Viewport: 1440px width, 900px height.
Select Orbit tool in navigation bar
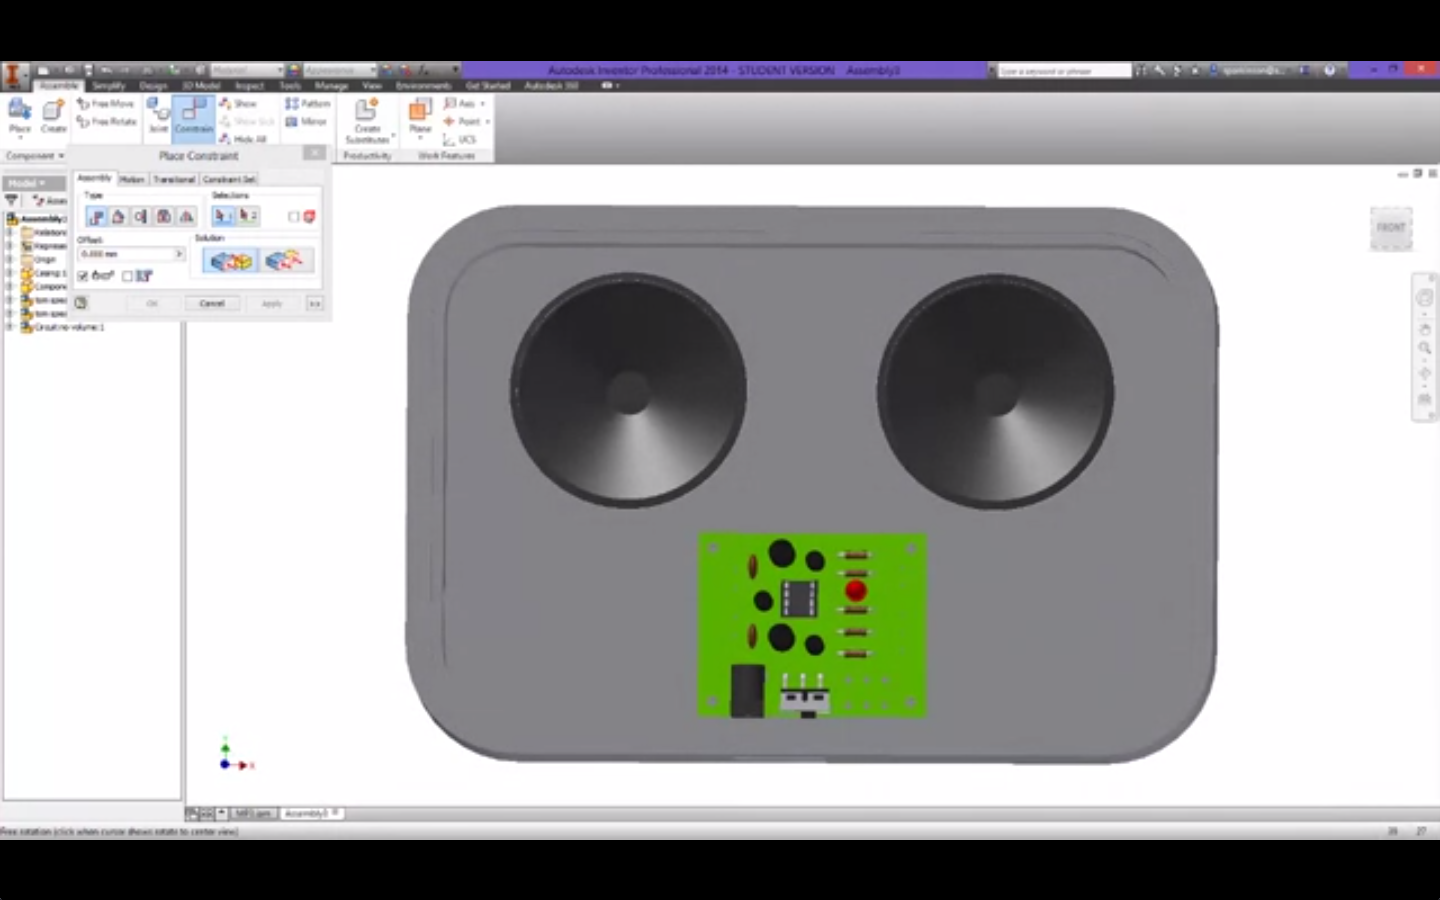[x=1424, y=374]
